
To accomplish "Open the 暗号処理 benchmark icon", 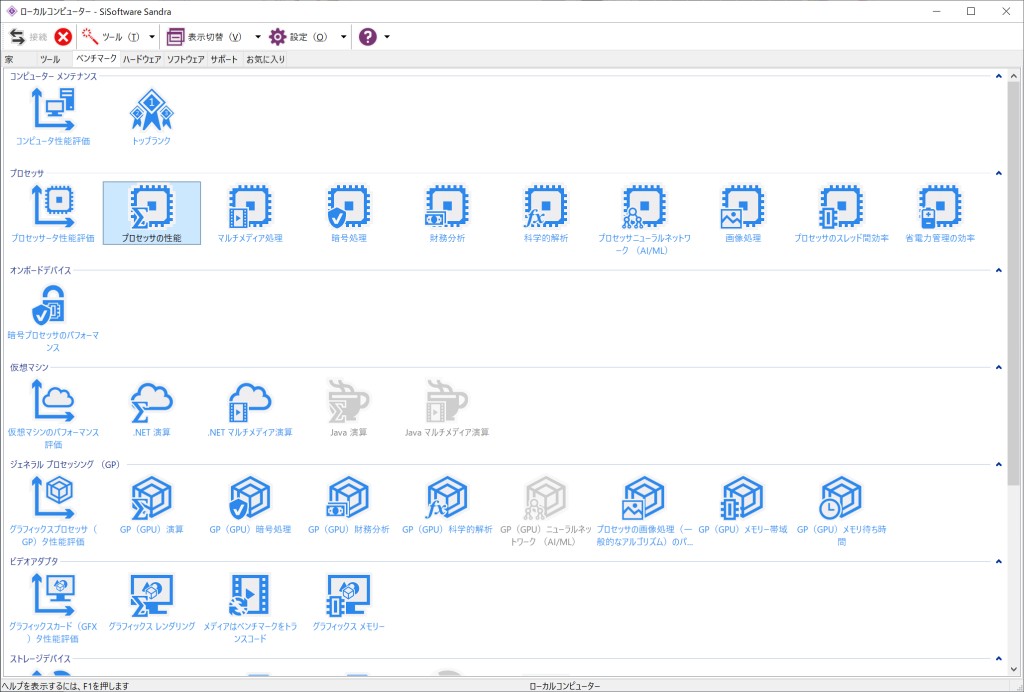I will (x=349, y=207).
